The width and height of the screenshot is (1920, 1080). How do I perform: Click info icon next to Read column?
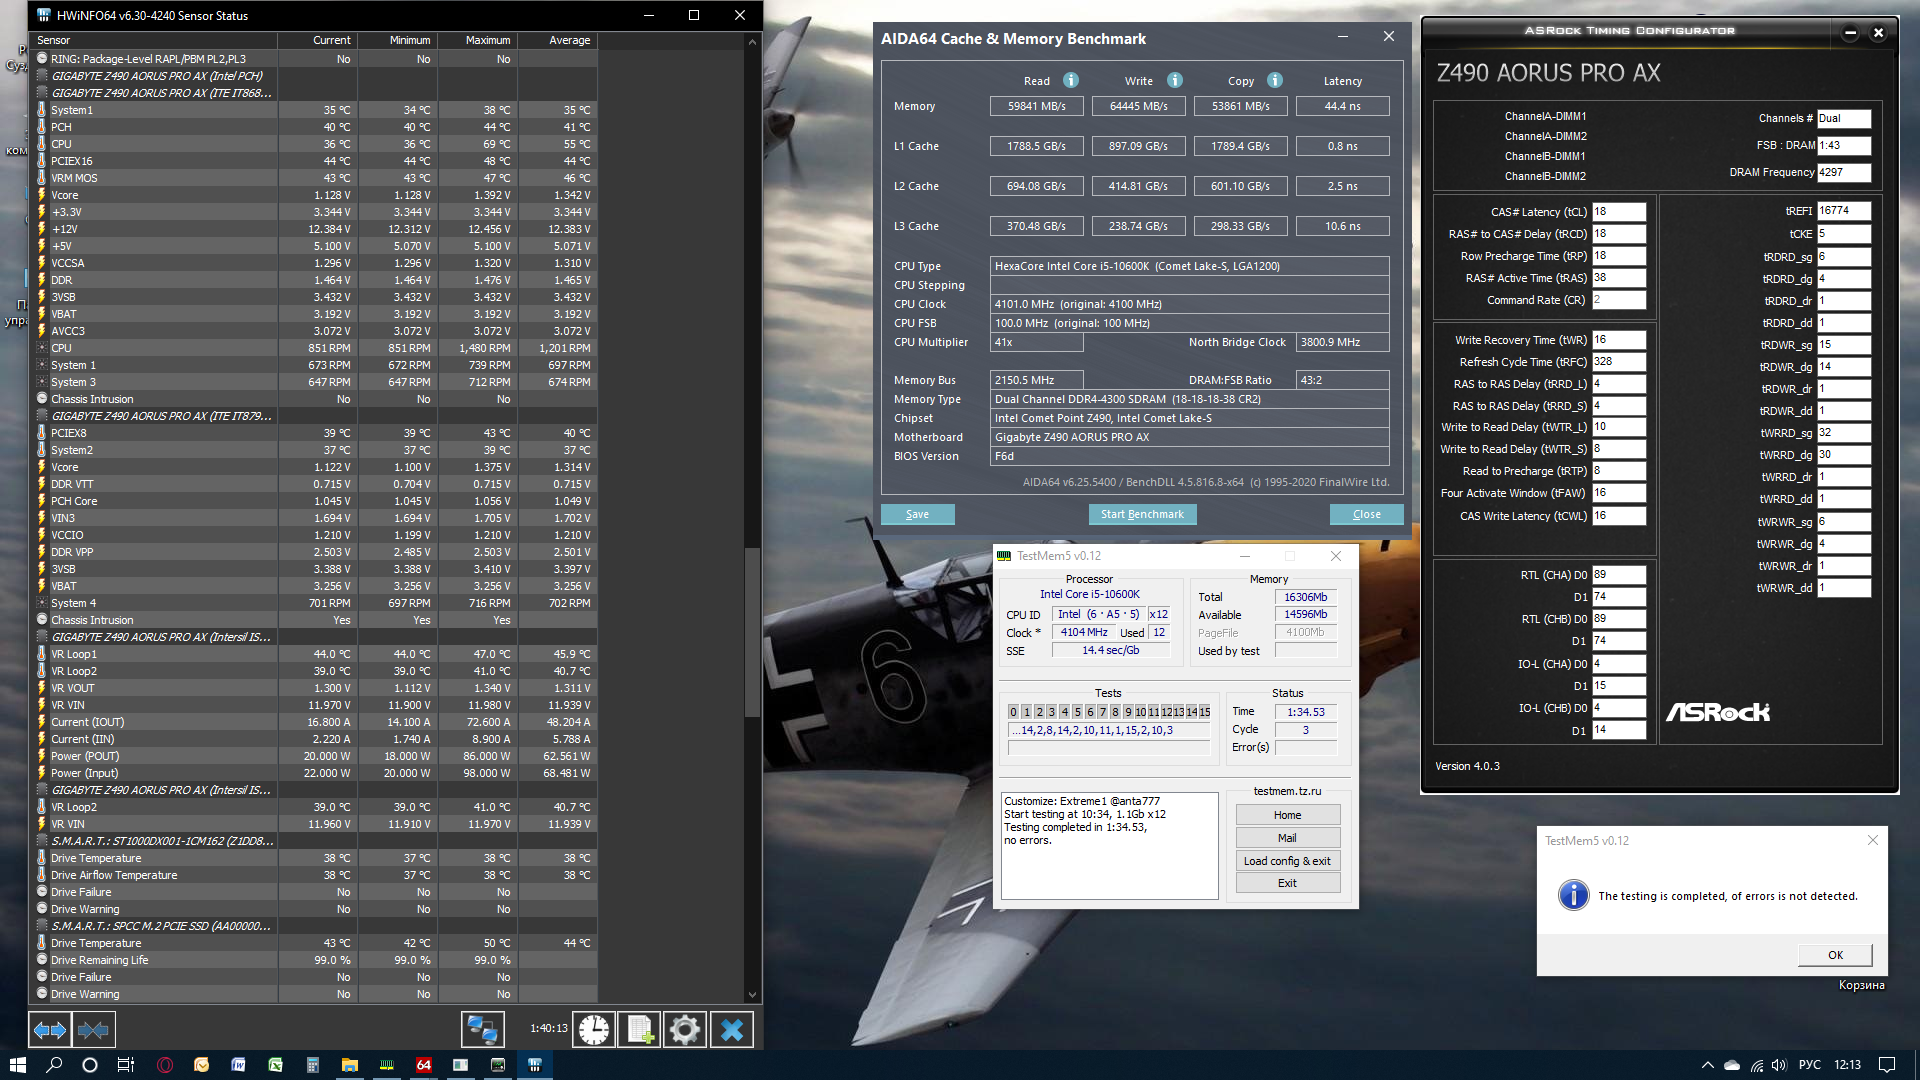click(1071, 80)
